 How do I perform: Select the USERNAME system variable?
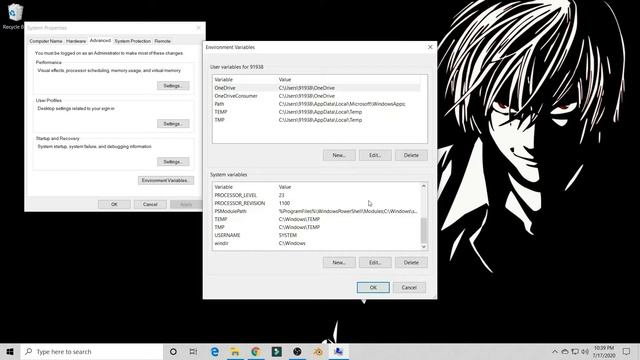(x=316, y=235)
